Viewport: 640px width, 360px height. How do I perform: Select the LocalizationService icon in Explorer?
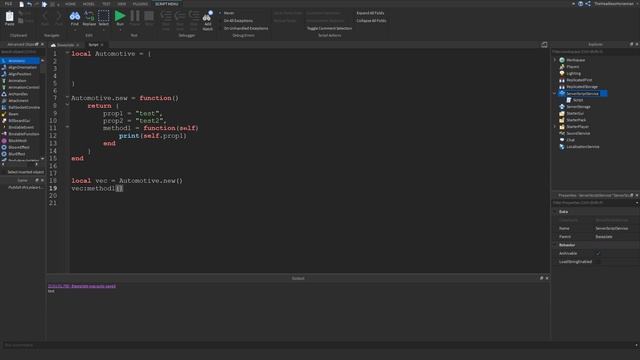click(x=562, y=147)
